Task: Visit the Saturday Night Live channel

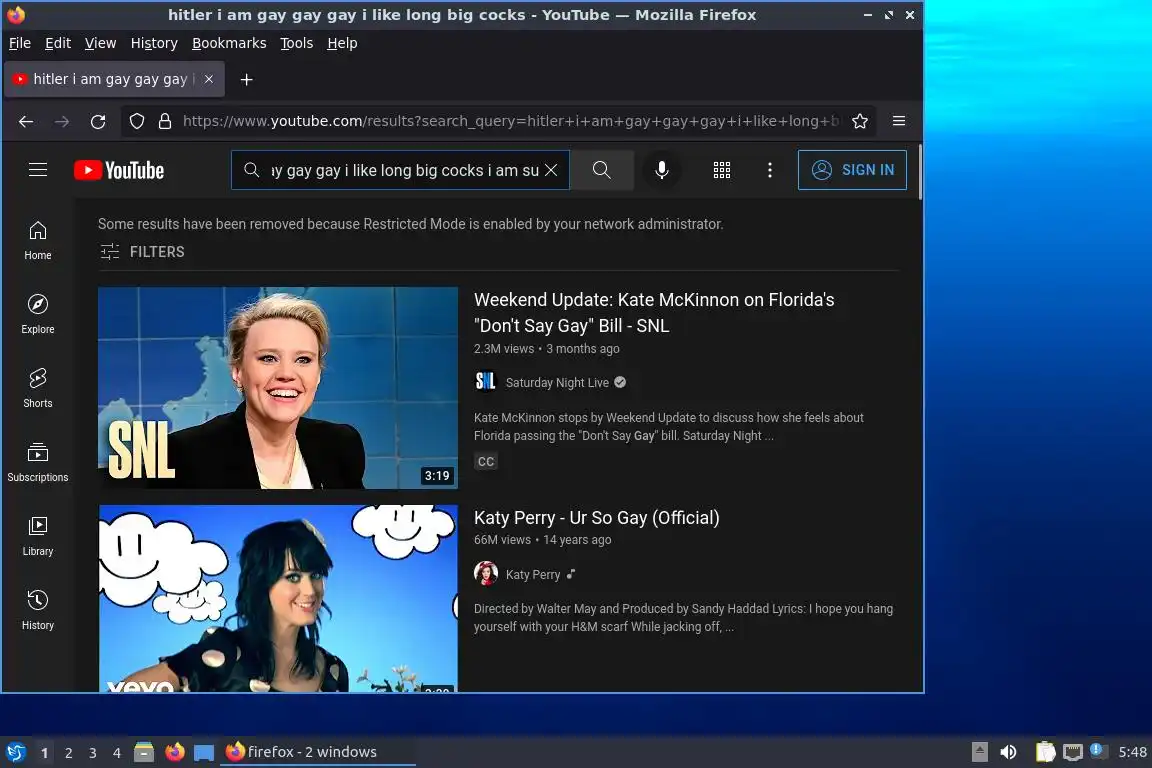Action: click(x=557, y=382)
